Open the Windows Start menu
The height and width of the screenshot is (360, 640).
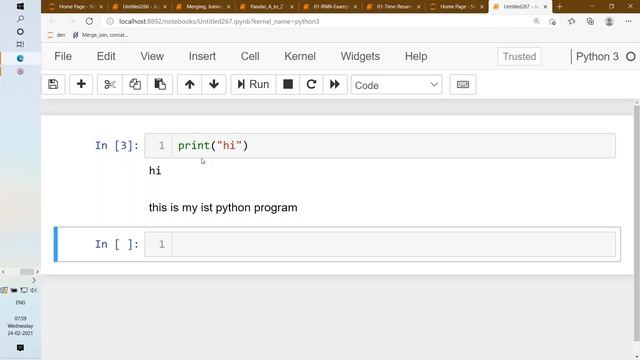[20, 7]
